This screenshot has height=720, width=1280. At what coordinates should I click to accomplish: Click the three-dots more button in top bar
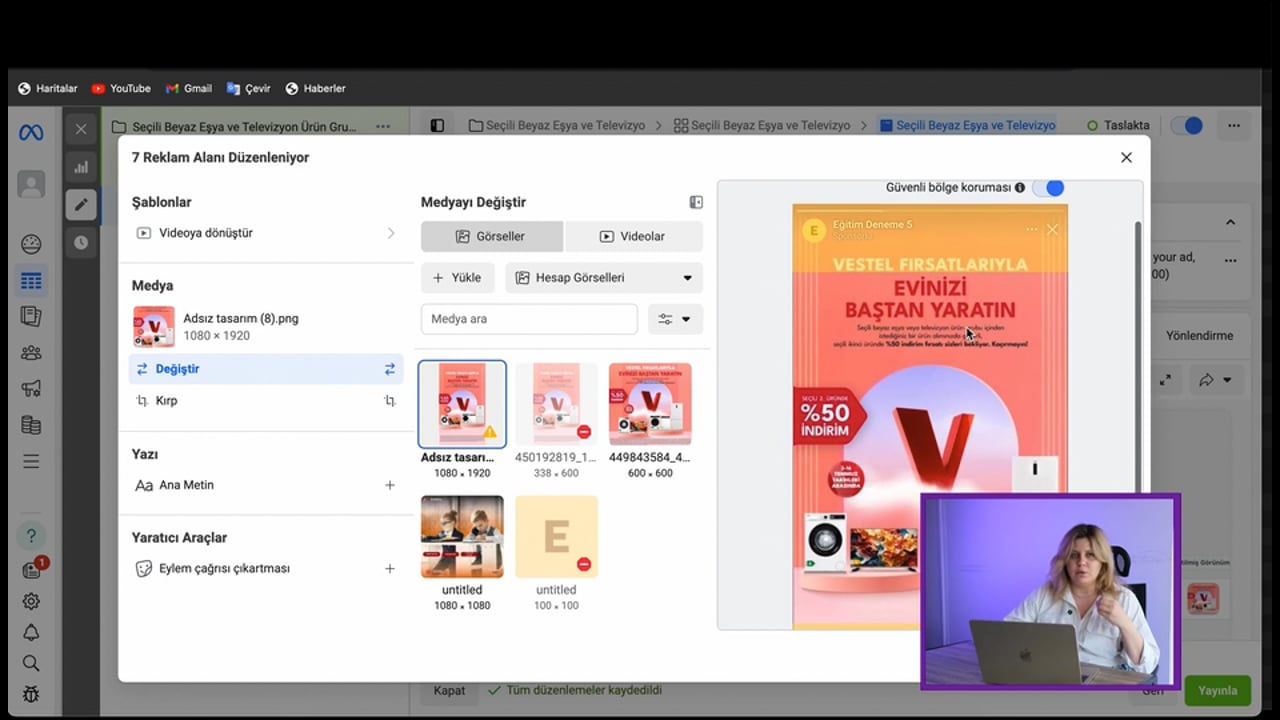click(x=1234, y=125)
